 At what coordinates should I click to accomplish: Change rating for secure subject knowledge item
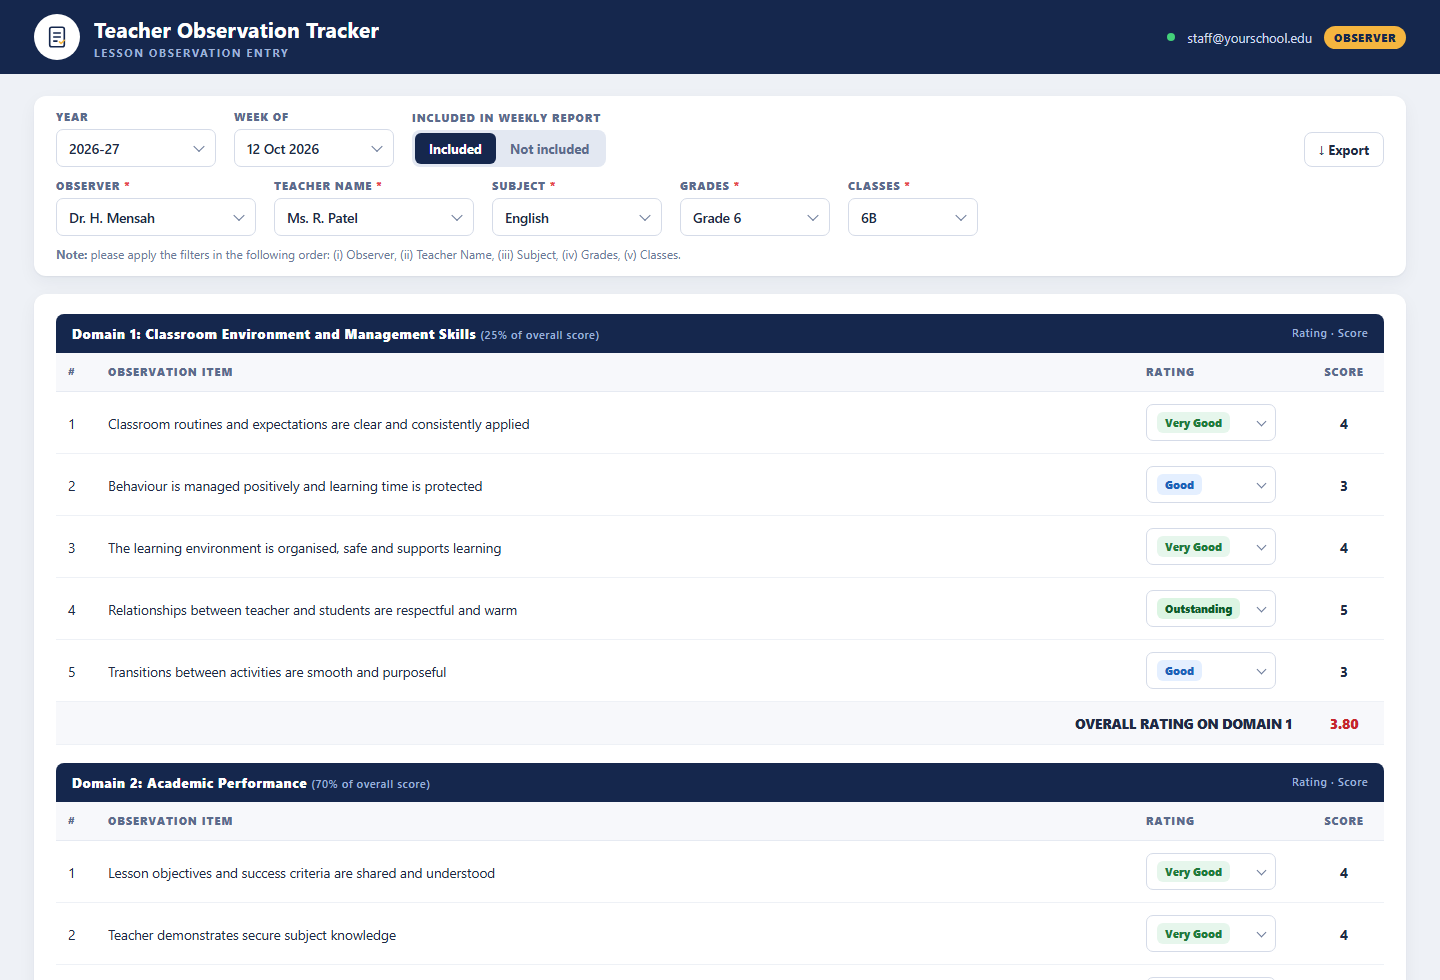(1211, 934)
